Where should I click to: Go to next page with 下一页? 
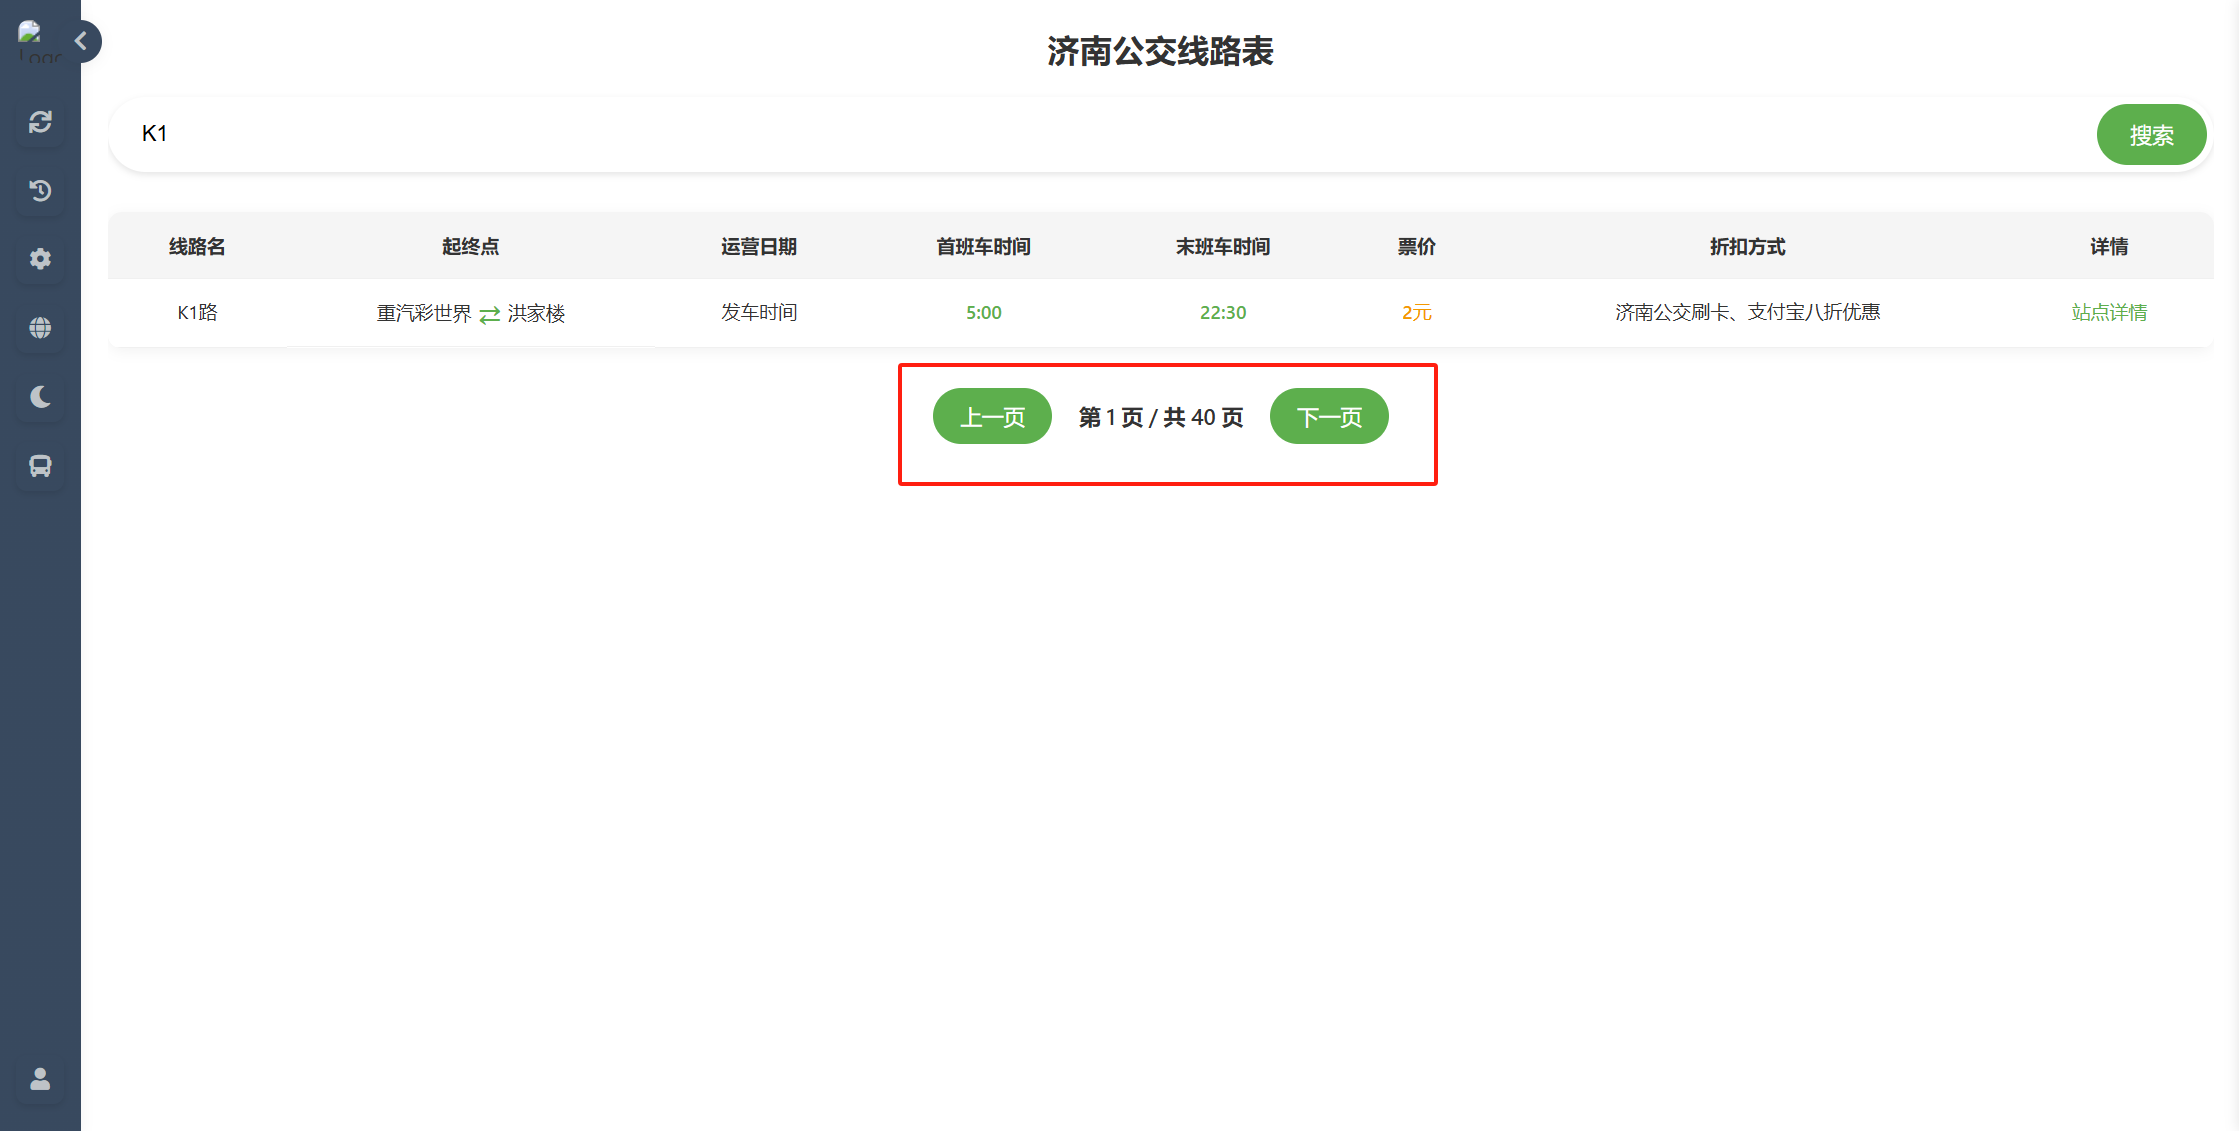[1329, 417]
